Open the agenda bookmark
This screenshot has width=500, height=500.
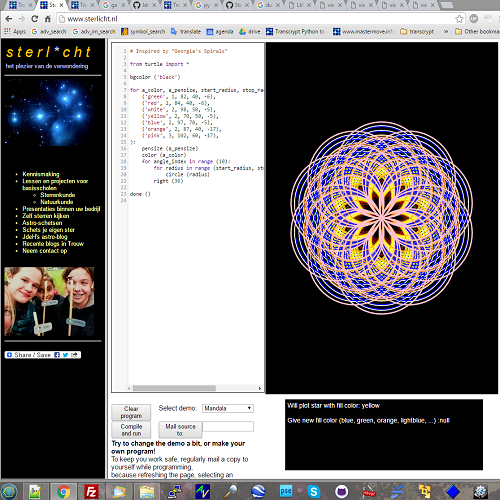pyautogui.click(x=220, y=32)
